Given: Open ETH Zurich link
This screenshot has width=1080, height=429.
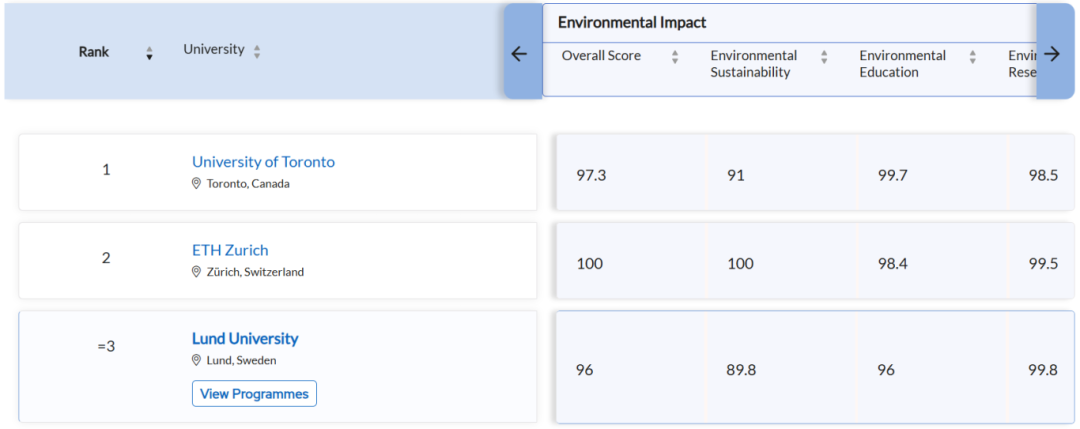Looking at the screenshot, I should click(x=230, y=250).
